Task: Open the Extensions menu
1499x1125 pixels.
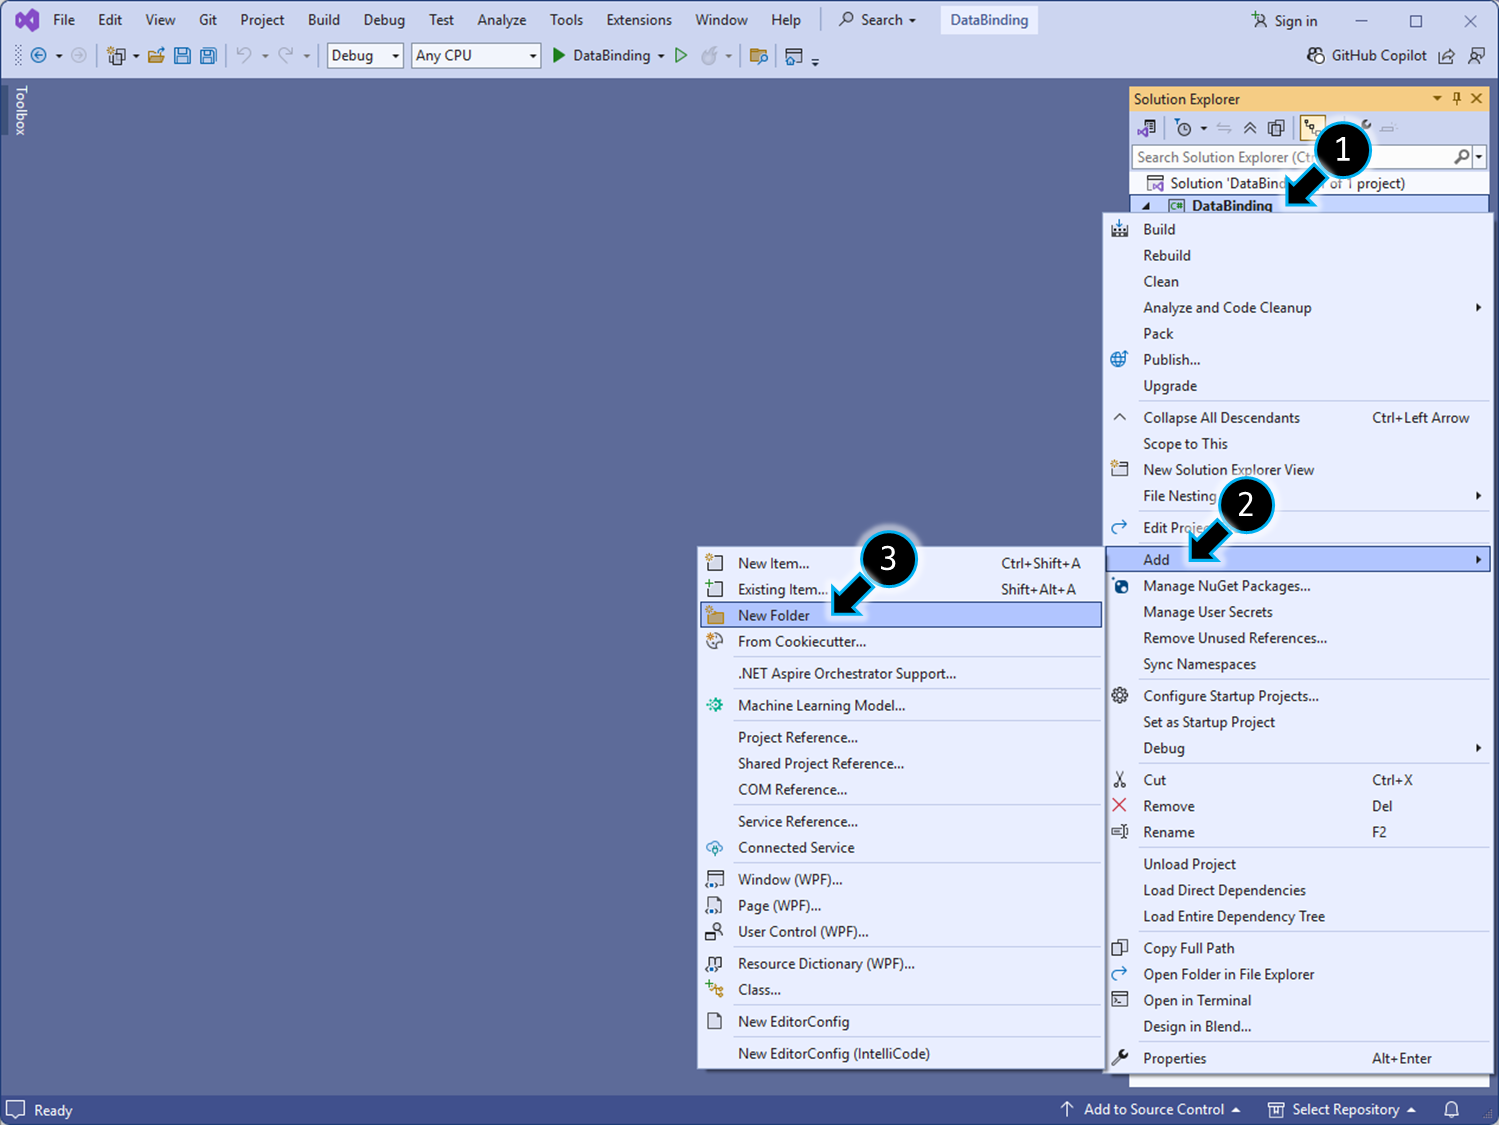Action: pyautogui.click(x=639, y=20)
